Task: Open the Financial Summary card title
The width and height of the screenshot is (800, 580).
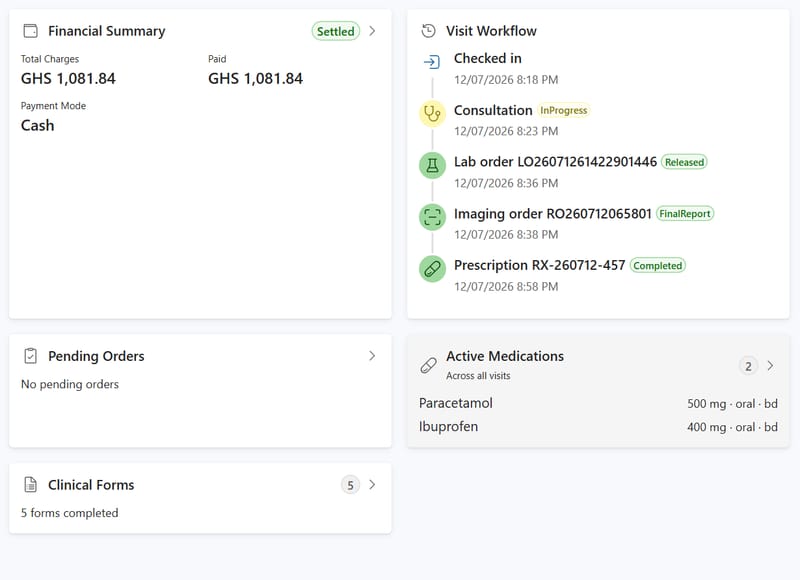Action: point(107,31)
